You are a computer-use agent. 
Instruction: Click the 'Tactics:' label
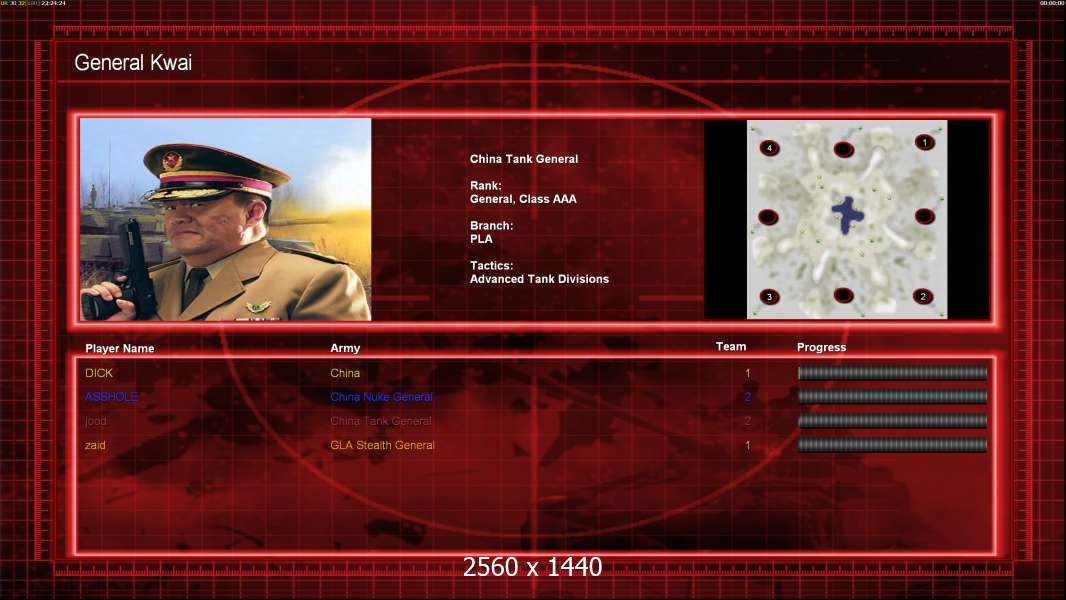click(492, 266)
